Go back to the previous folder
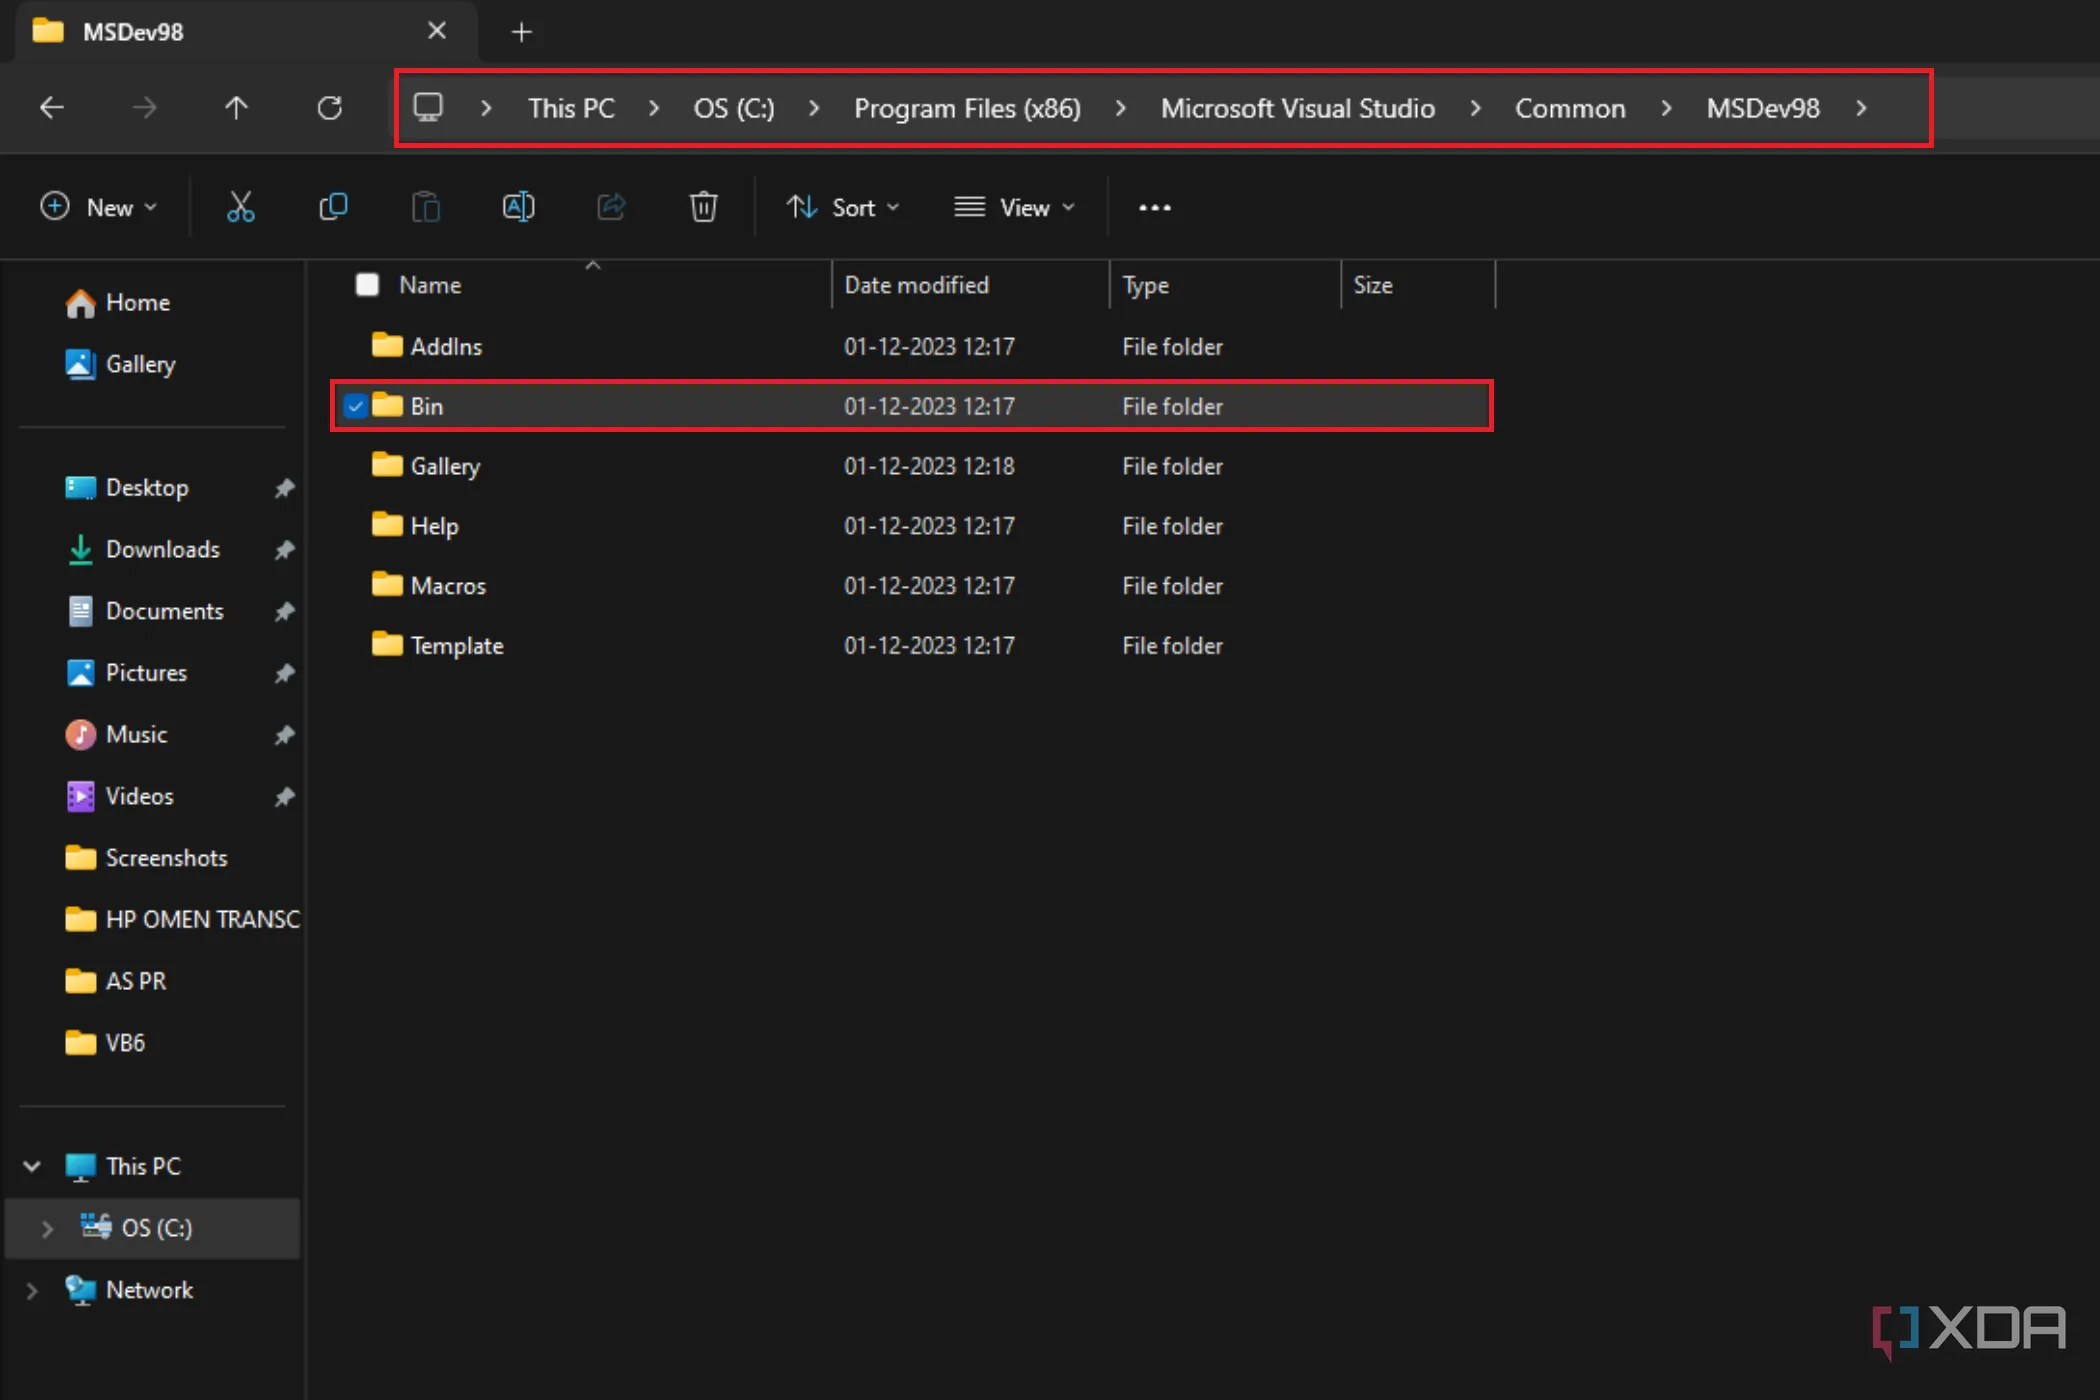The height and width of the screenshot is (1400, 2100). (x=51, y=108)
